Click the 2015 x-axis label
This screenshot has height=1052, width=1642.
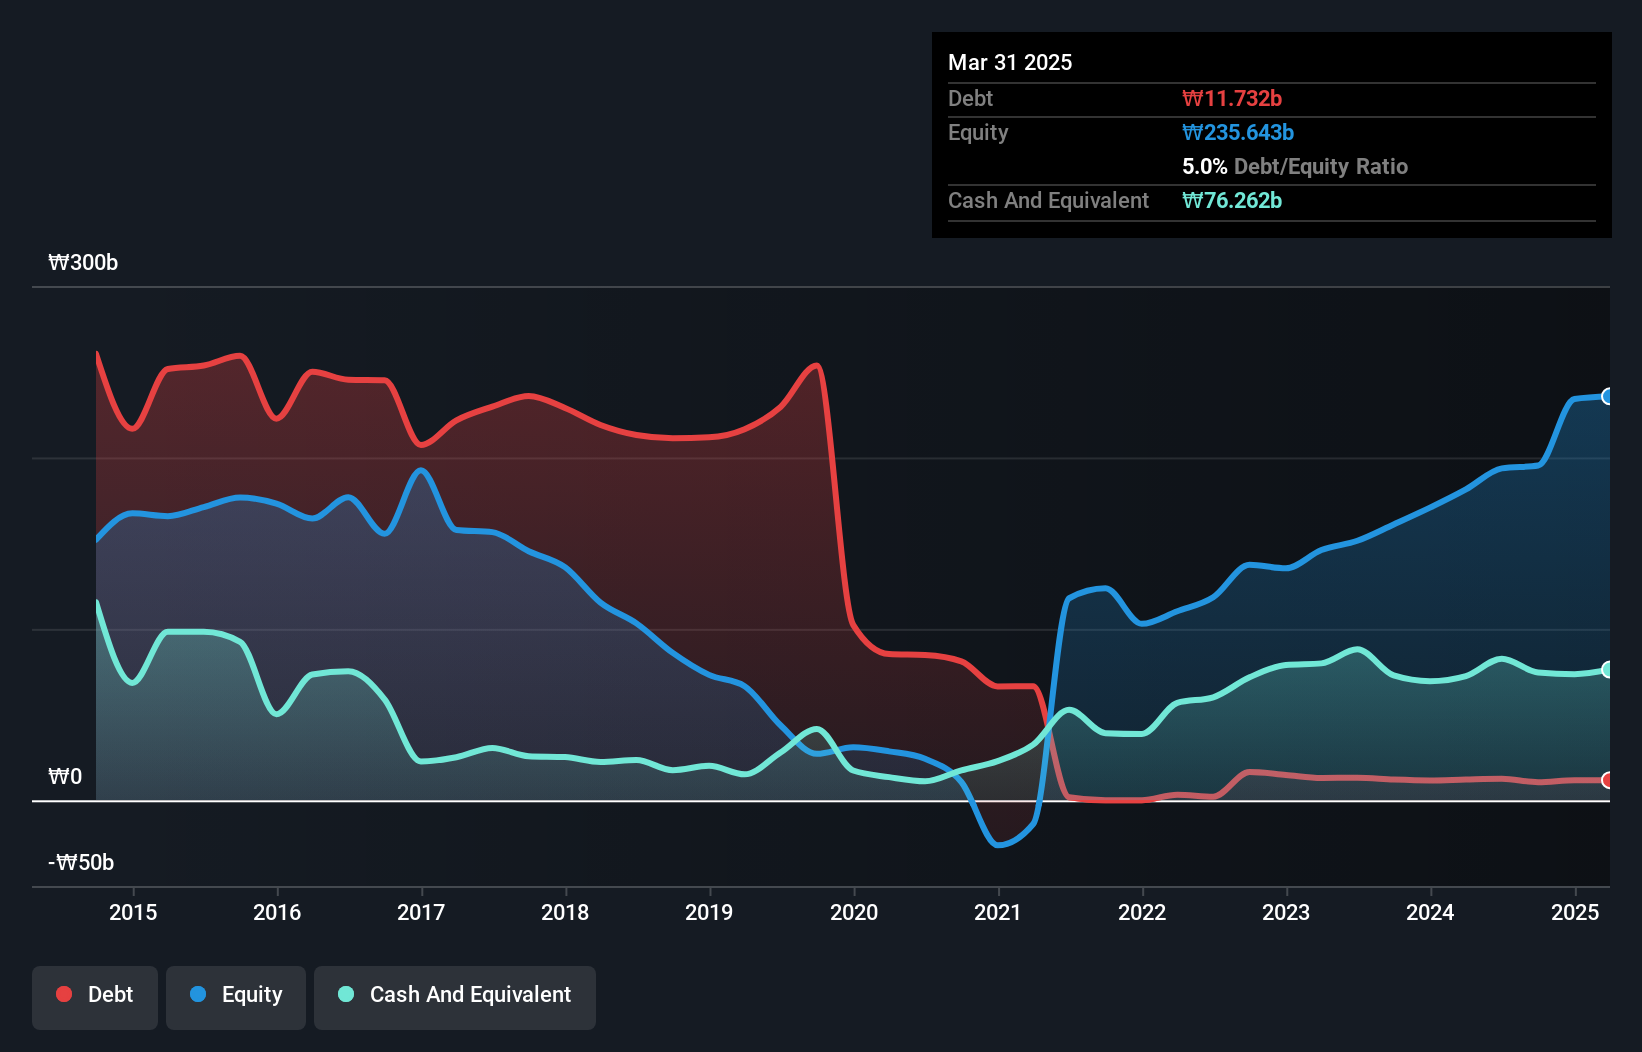(x=133, y=912)
